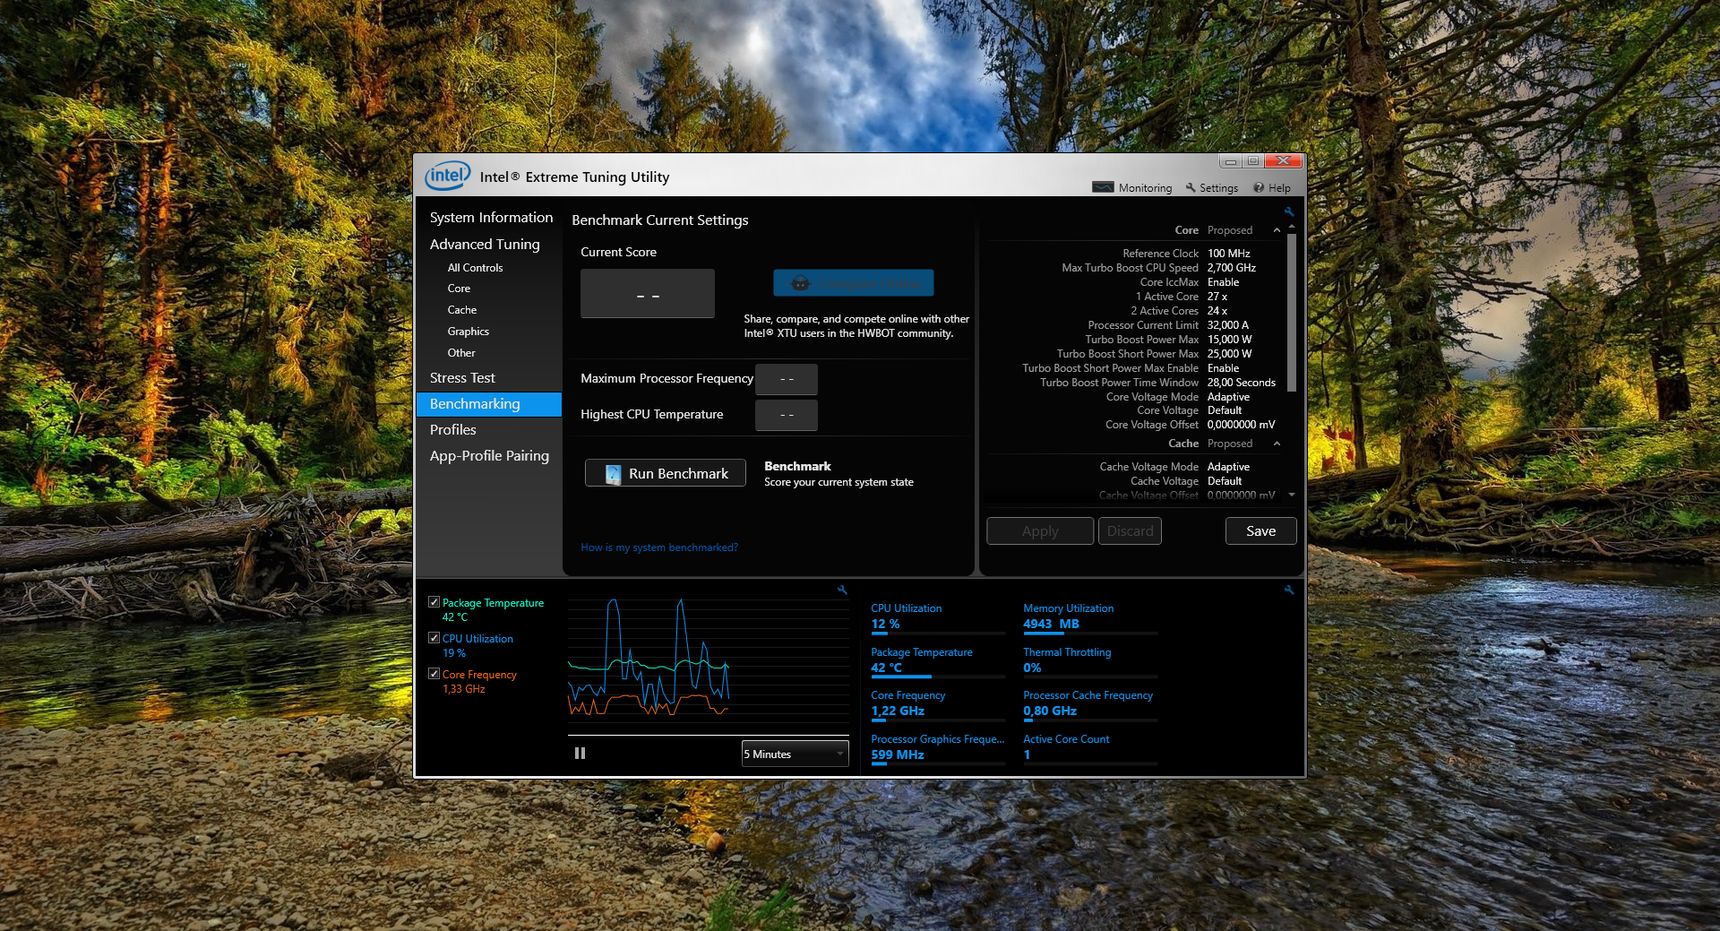Open App-Profile Pairing in the sidebar
Screen dimensions: 1720x931
[x=489, y=456]
